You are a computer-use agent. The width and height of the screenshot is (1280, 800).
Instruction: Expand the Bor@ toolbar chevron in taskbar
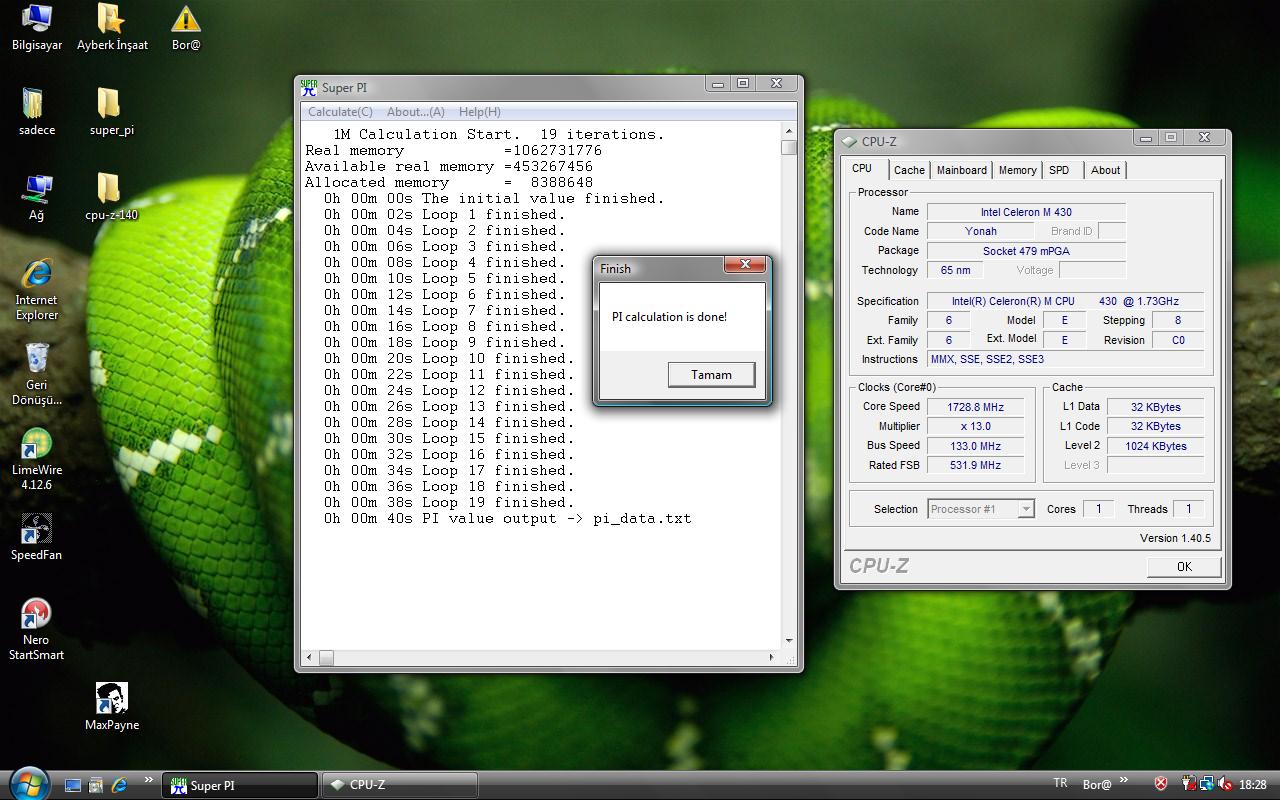(1124, 780)
